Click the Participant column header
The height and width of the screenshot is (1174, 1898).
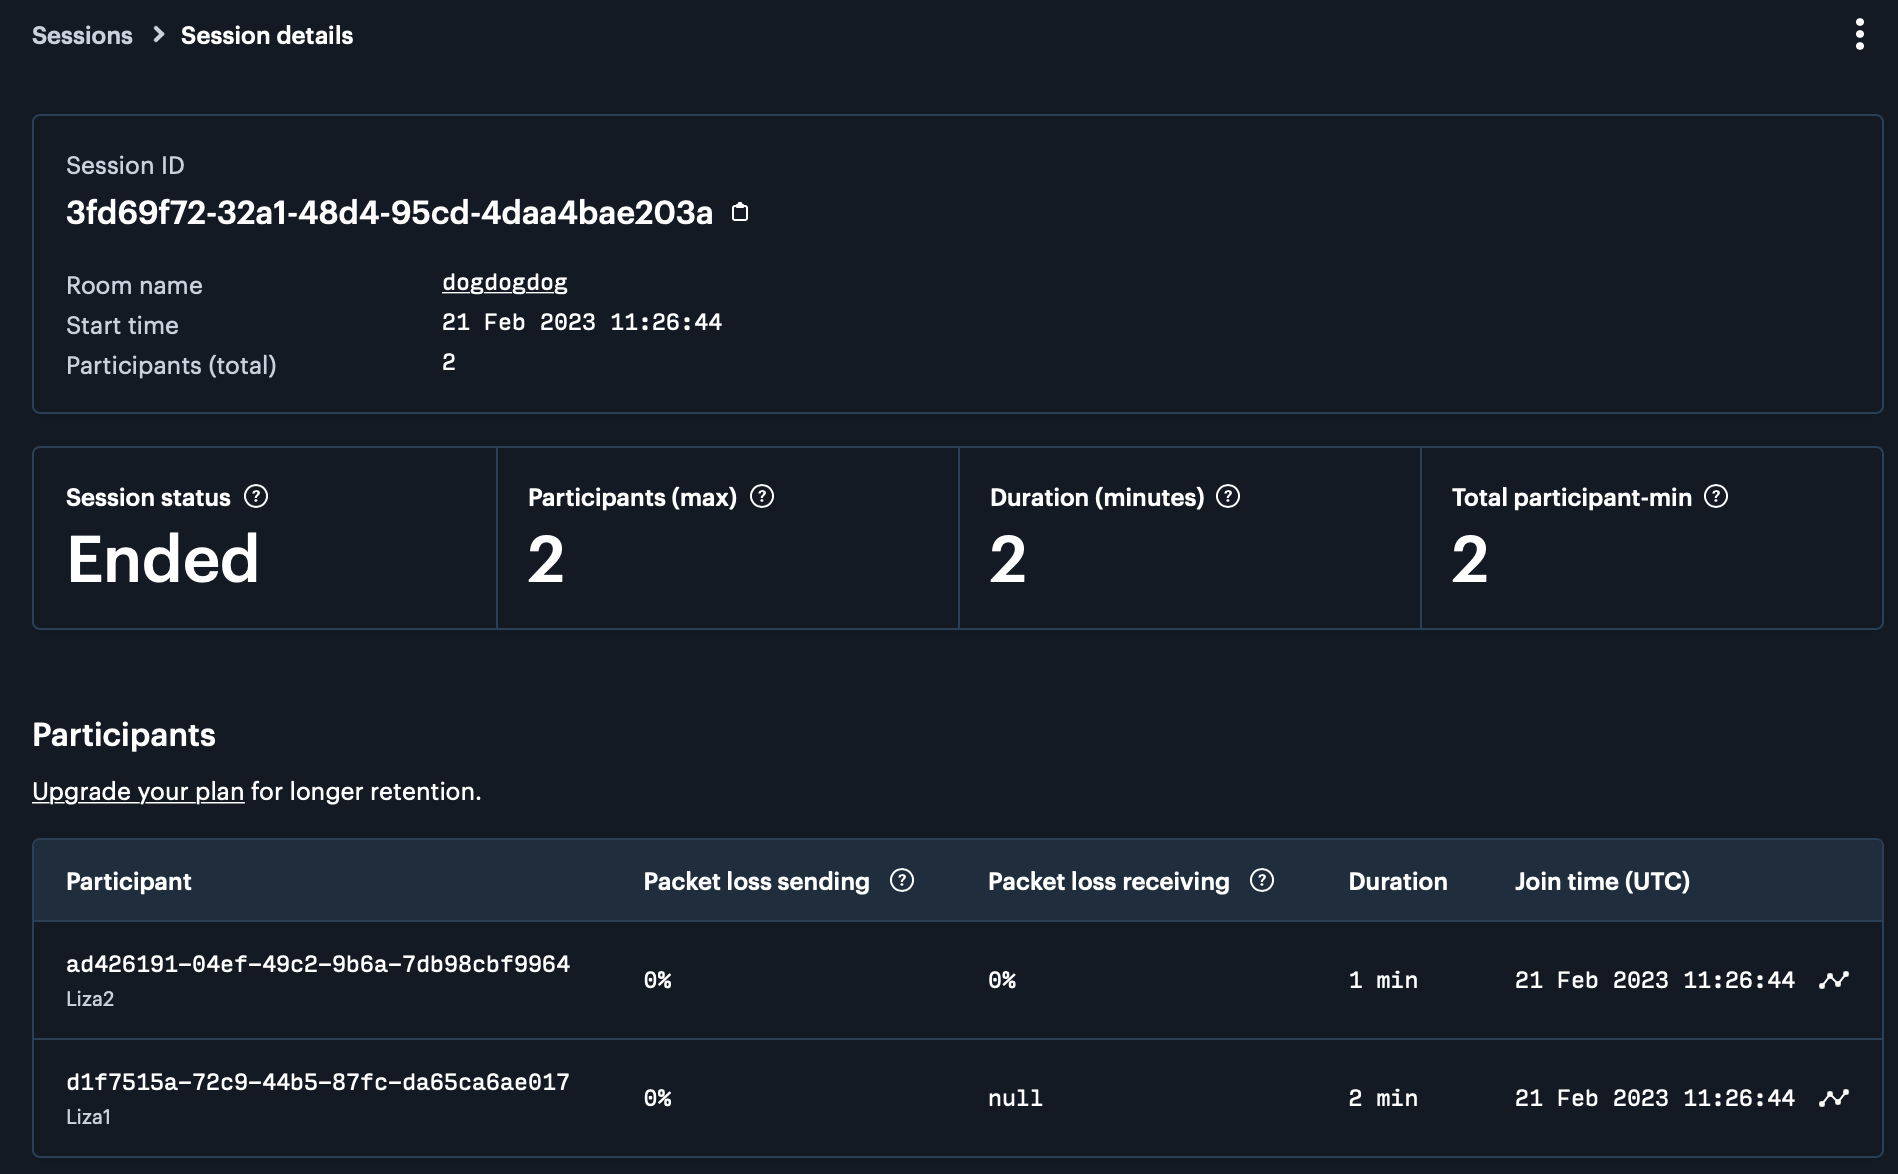(129, 881)
